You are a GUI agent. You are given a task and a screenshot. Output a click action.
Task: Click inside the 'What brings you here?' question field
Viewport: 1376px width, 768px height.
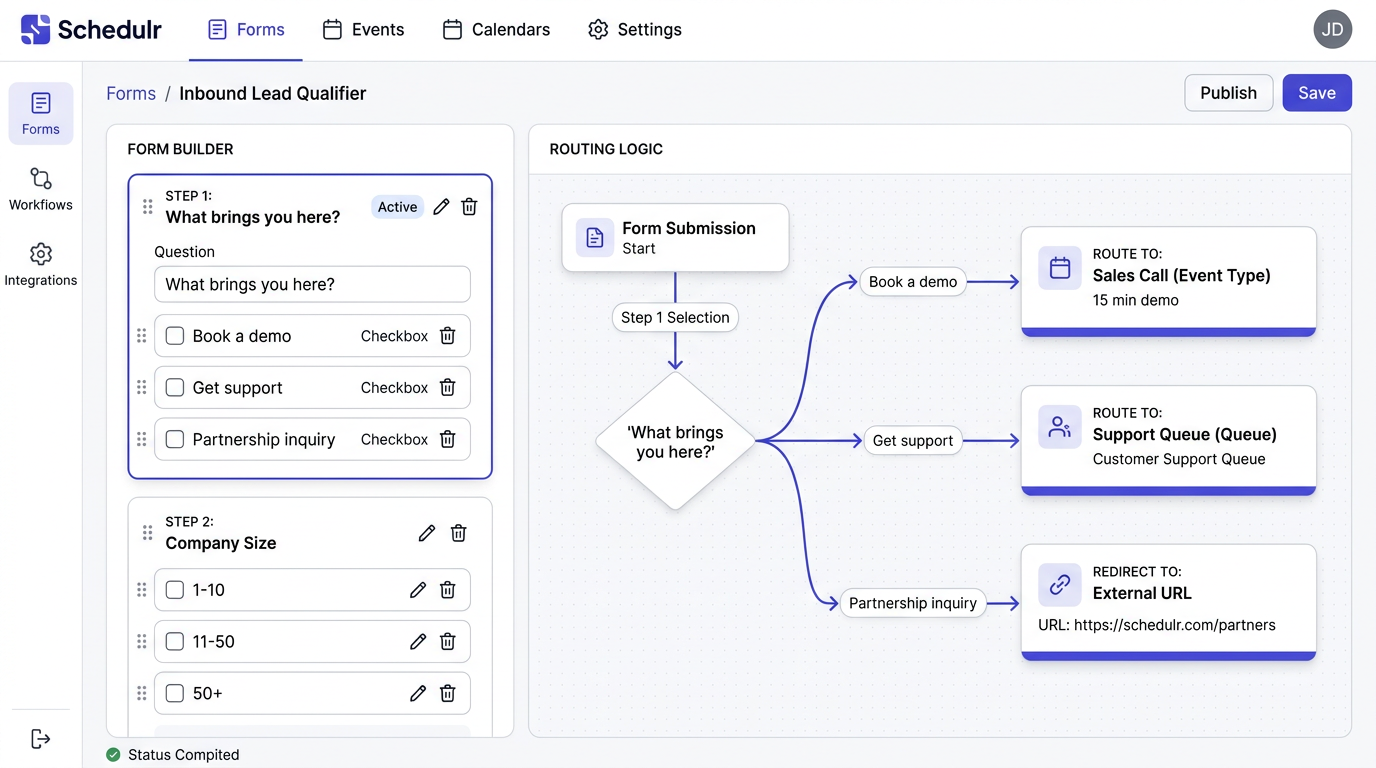pos(311,284)
